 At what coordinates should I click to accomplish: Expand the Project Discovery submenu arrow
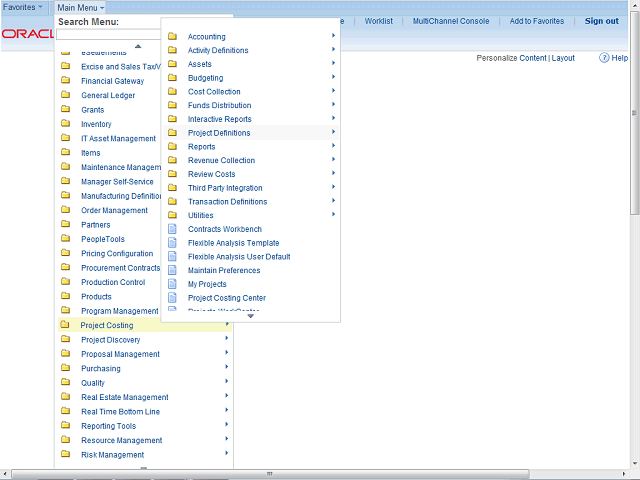227,338
